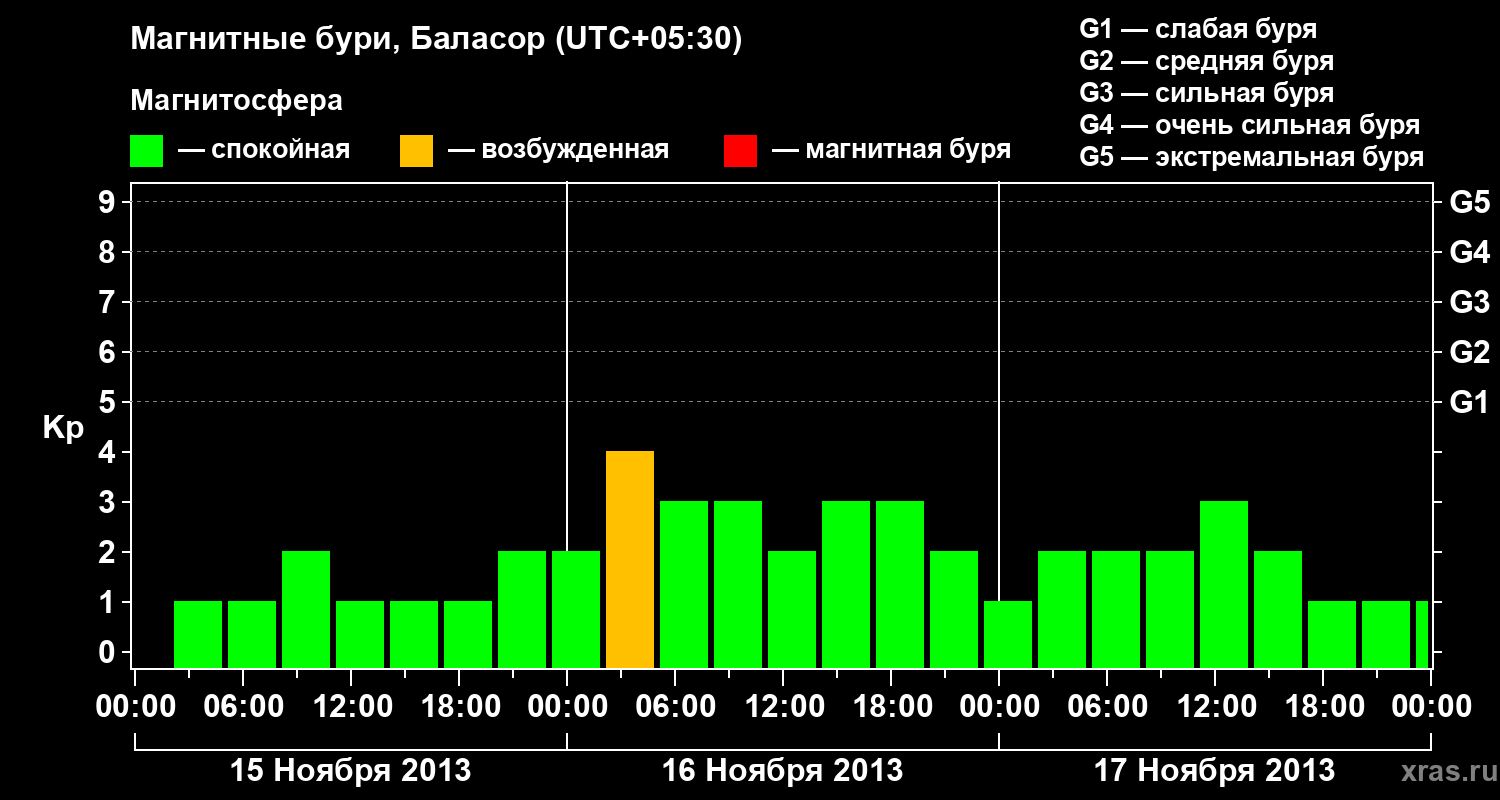
Task: Select the Kp 3 bar at 12:00 on 17 November
Action: (1224, 585)
